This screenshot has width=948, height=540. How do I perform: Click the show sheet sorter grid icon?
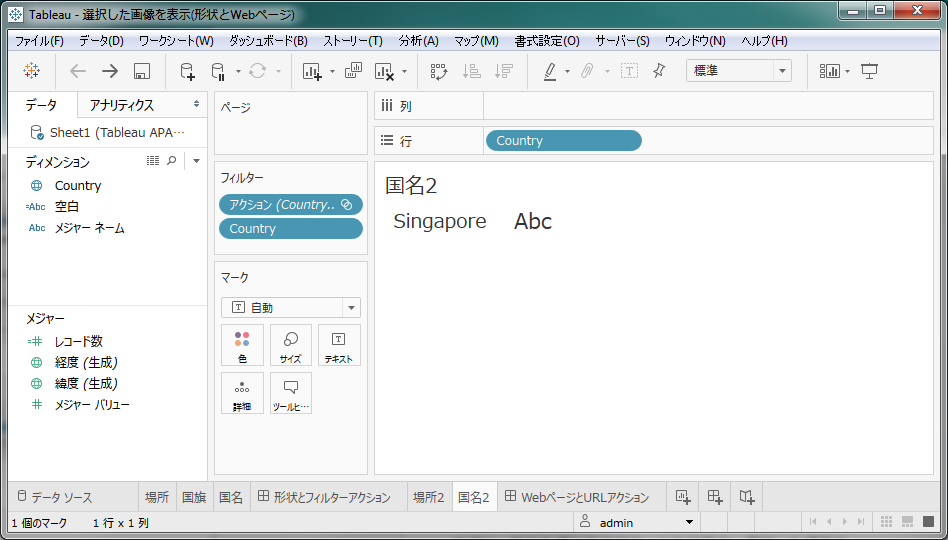point(886,522)
